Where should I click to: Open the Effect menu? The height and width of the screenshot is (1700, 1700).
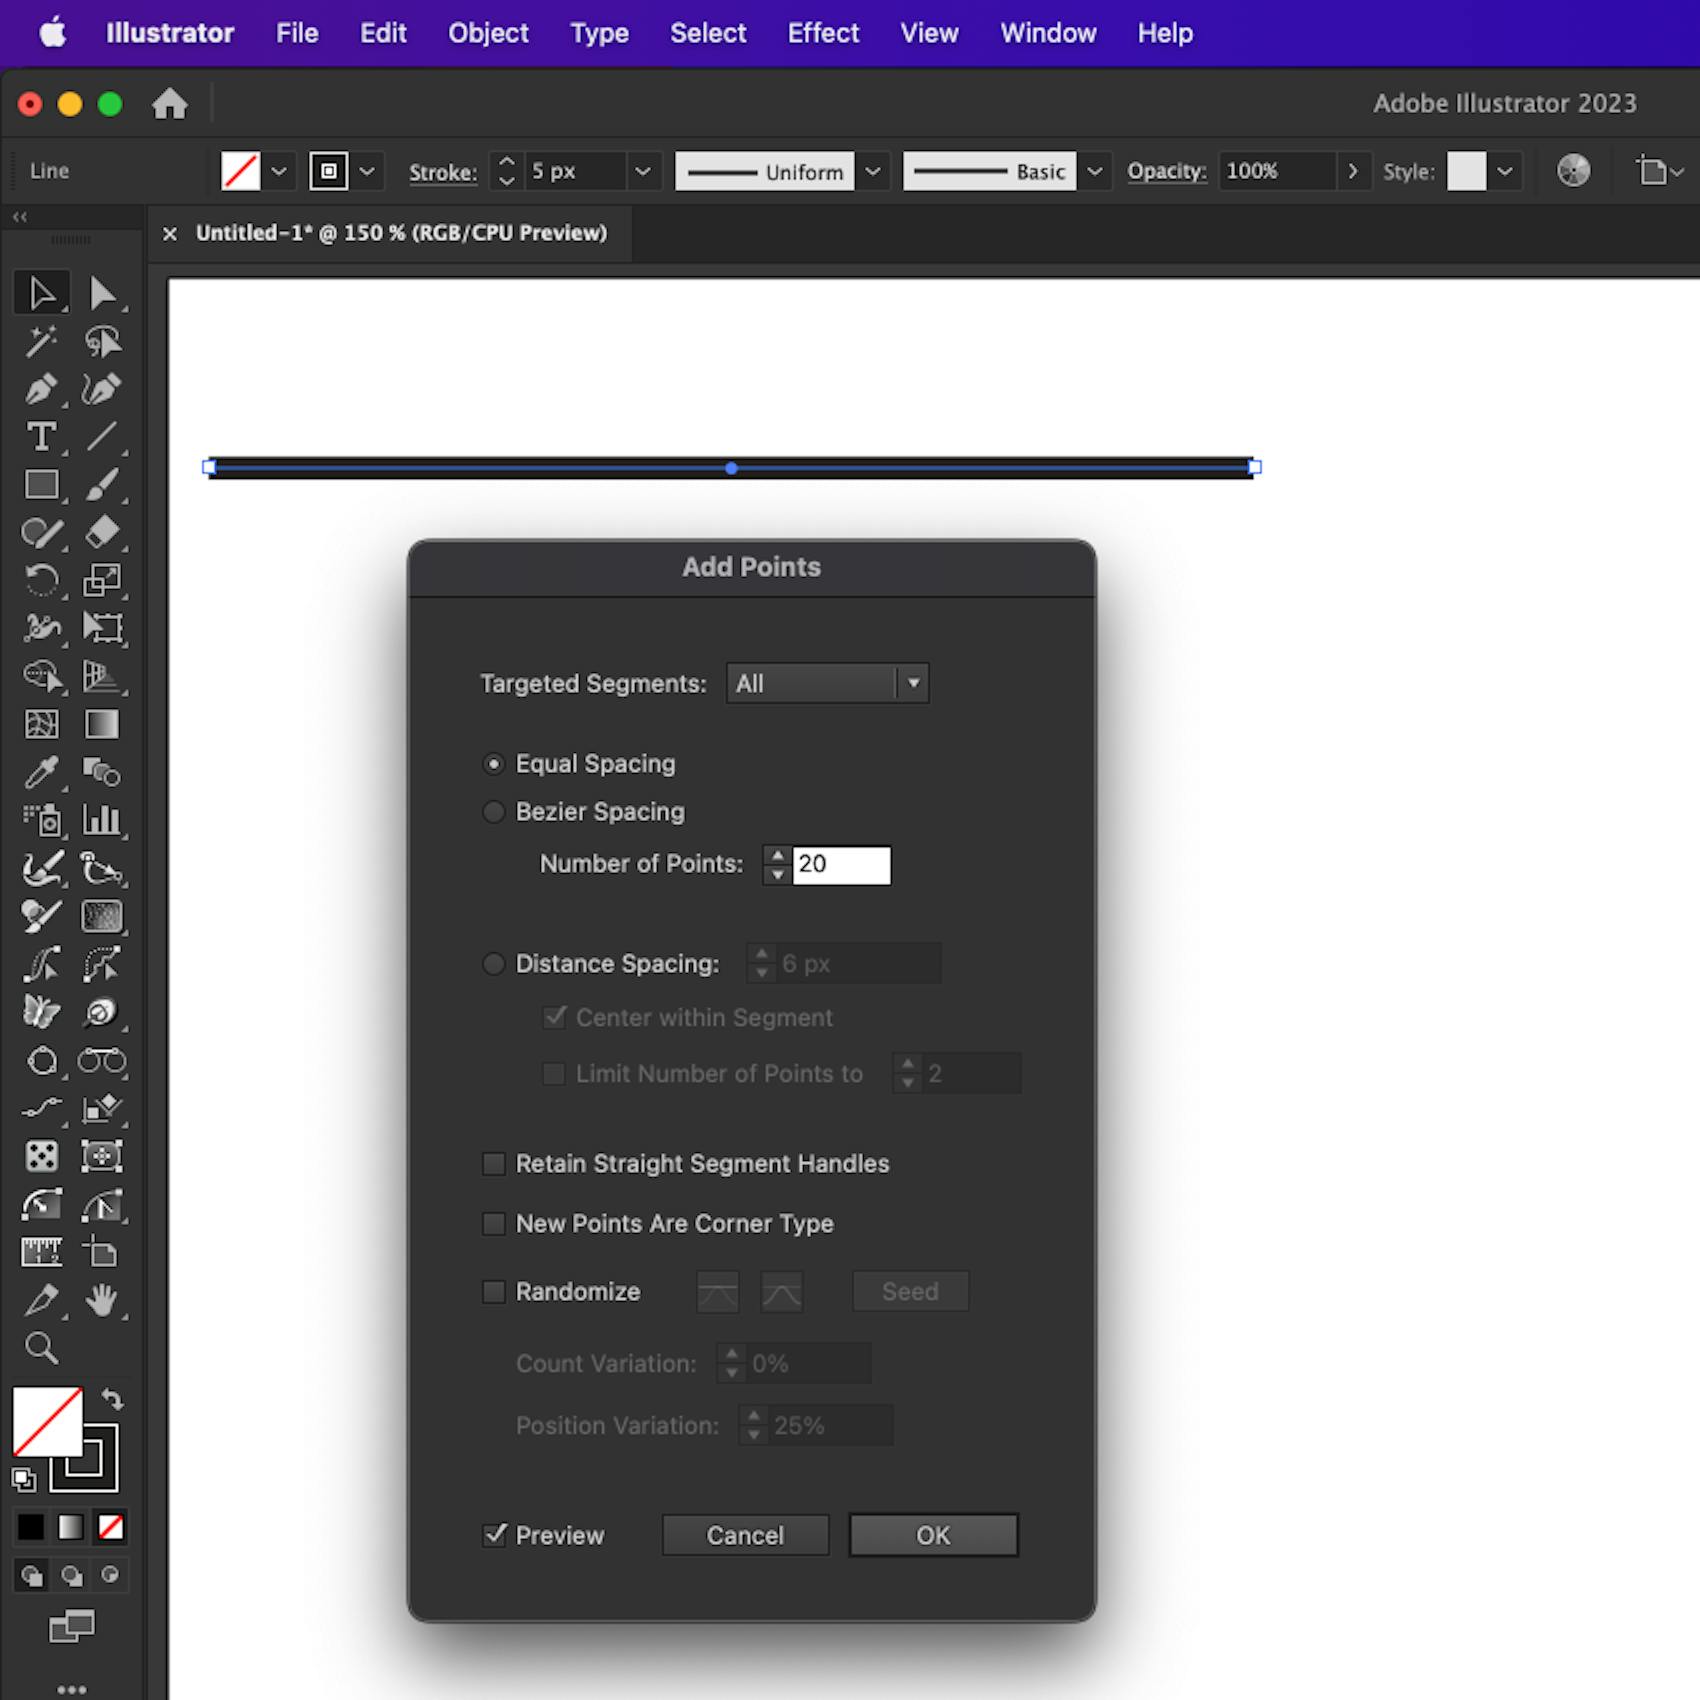pyautogui.click(x=823, y=33)
